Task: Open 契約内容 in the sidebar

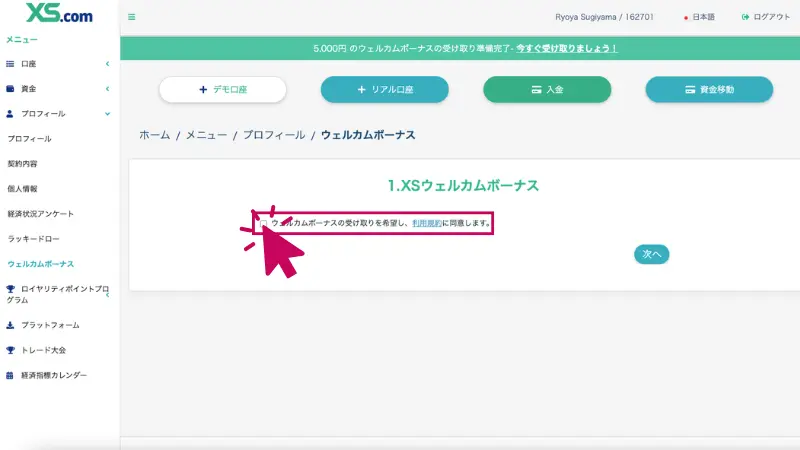Action: coord(22,164)
